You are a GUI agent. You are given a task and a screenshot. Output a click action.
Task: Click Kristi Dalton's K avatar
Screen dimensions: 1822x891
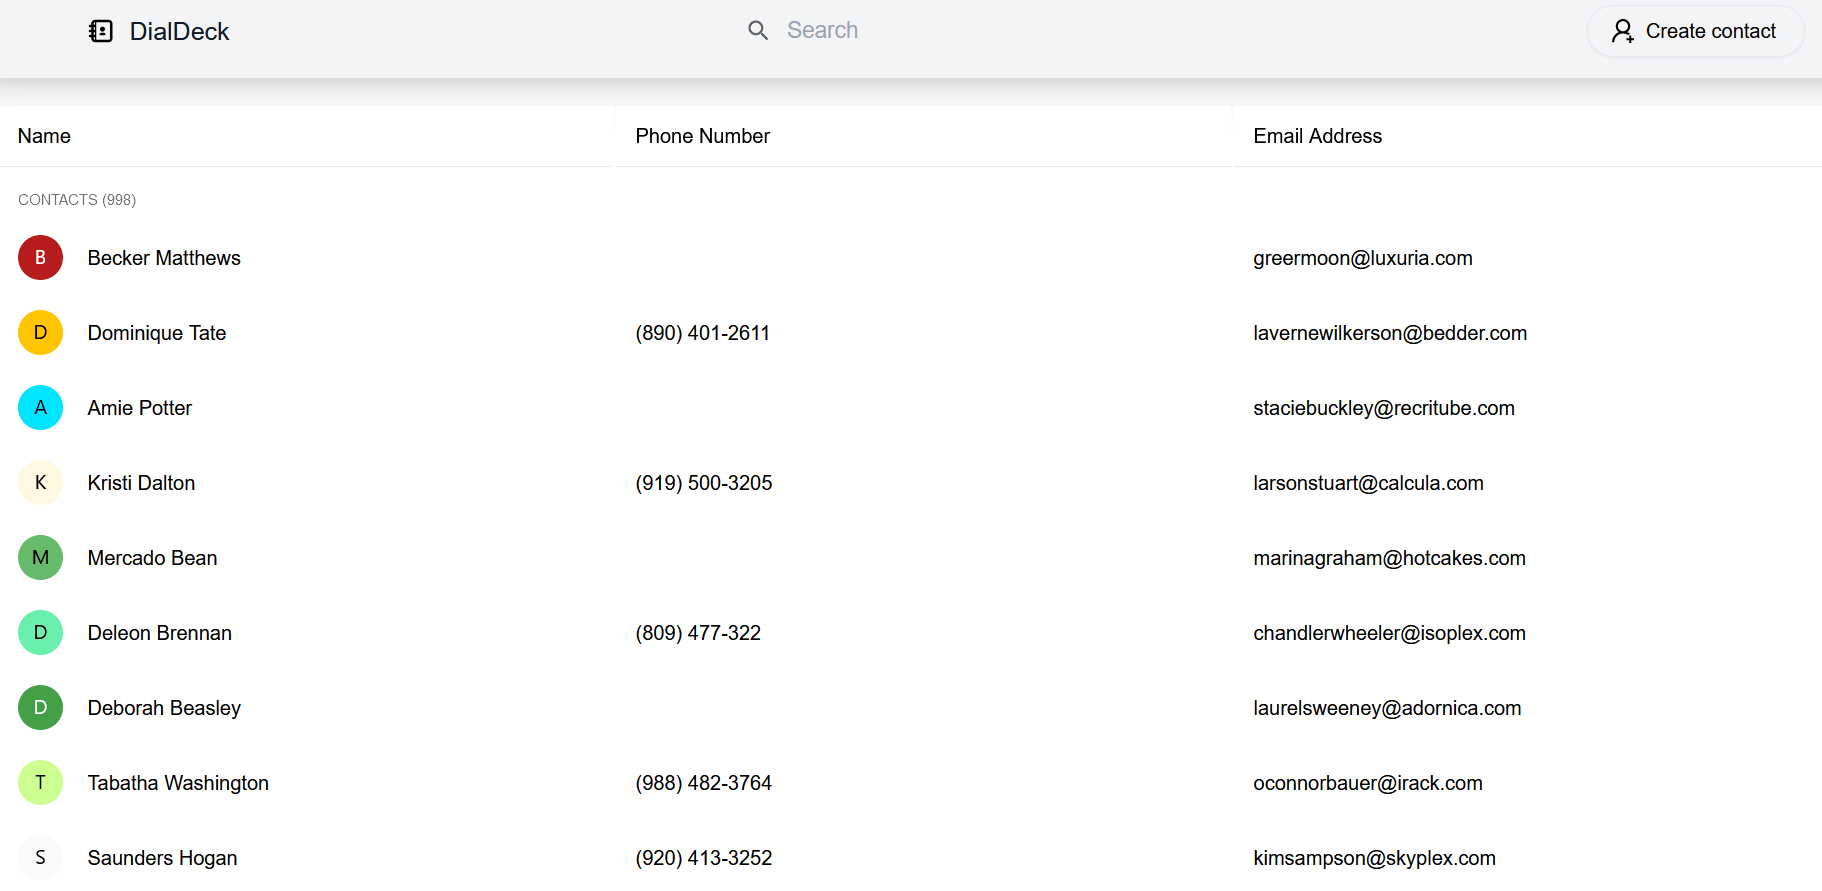(41, 483)
